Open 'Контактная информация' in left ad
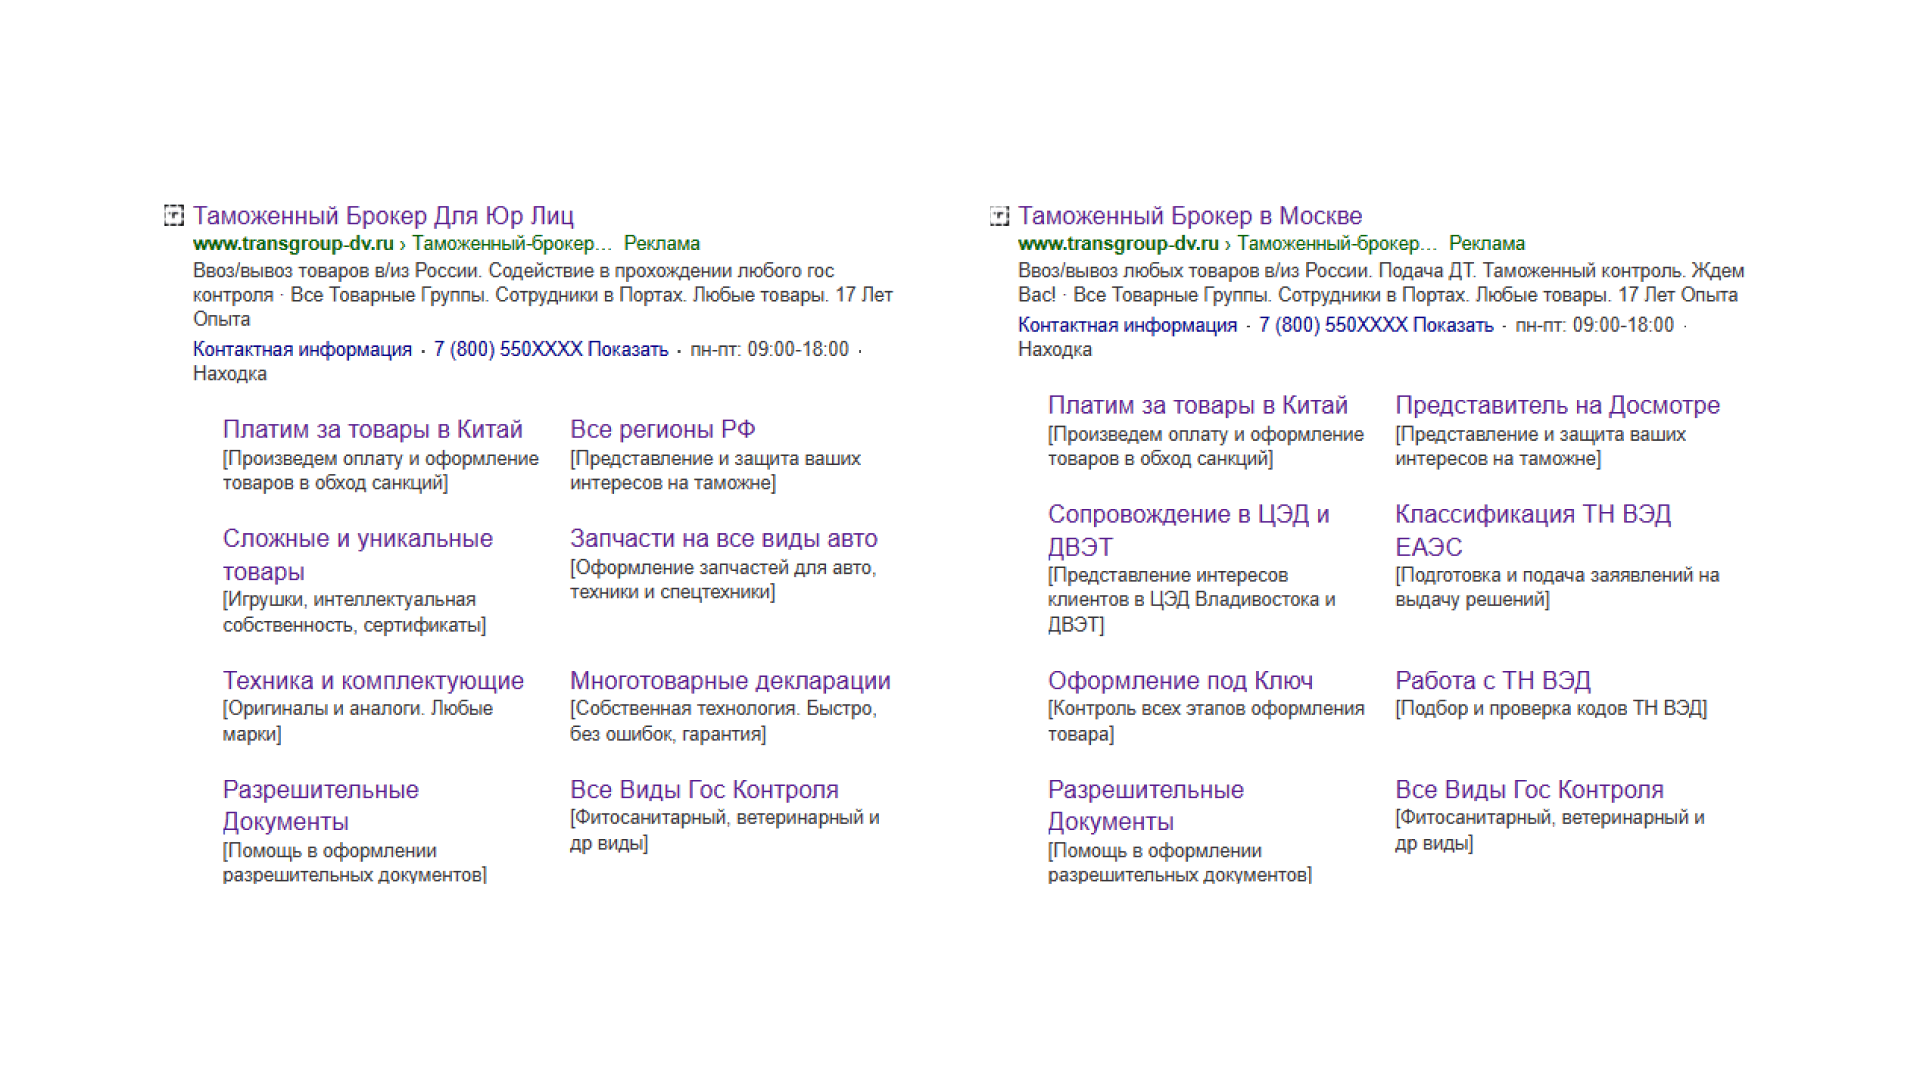The image size is (1920, 1080). (302, 349)
